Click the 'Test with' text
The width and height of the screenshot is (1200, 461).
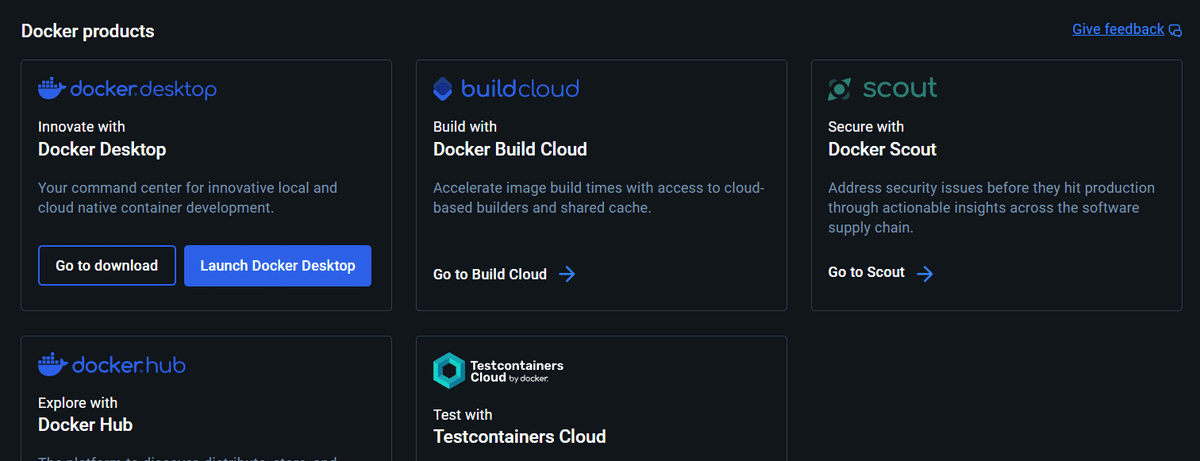click(463, 415)
